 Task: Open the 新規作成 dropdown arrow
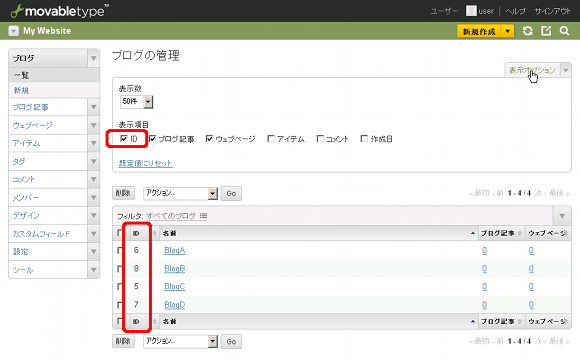(508, 31)
